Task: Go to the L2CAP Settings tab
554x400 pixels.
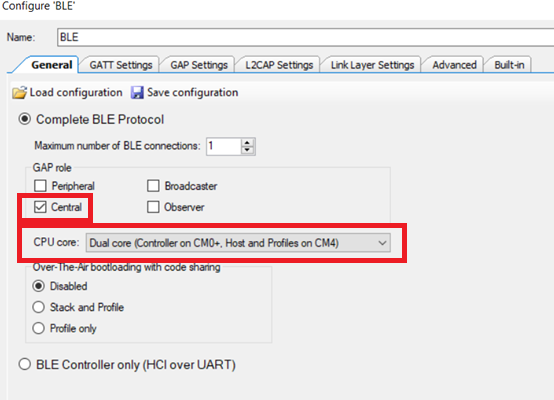Action: [279, 65]
